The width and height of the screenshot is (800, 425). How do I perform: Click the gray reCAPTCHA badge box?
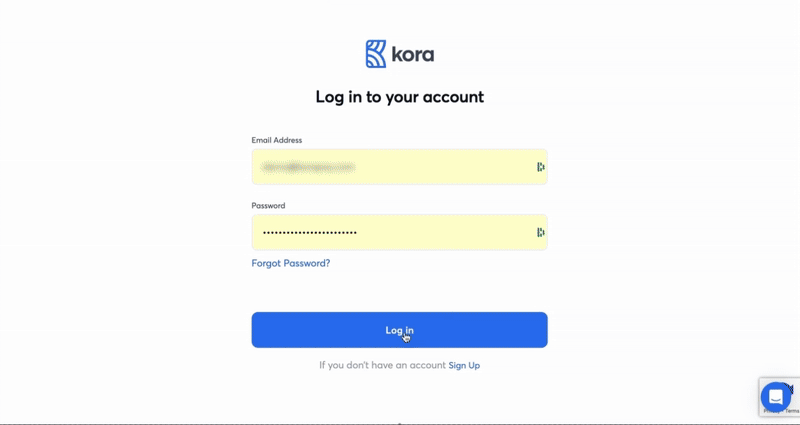(x=779, y=396)
